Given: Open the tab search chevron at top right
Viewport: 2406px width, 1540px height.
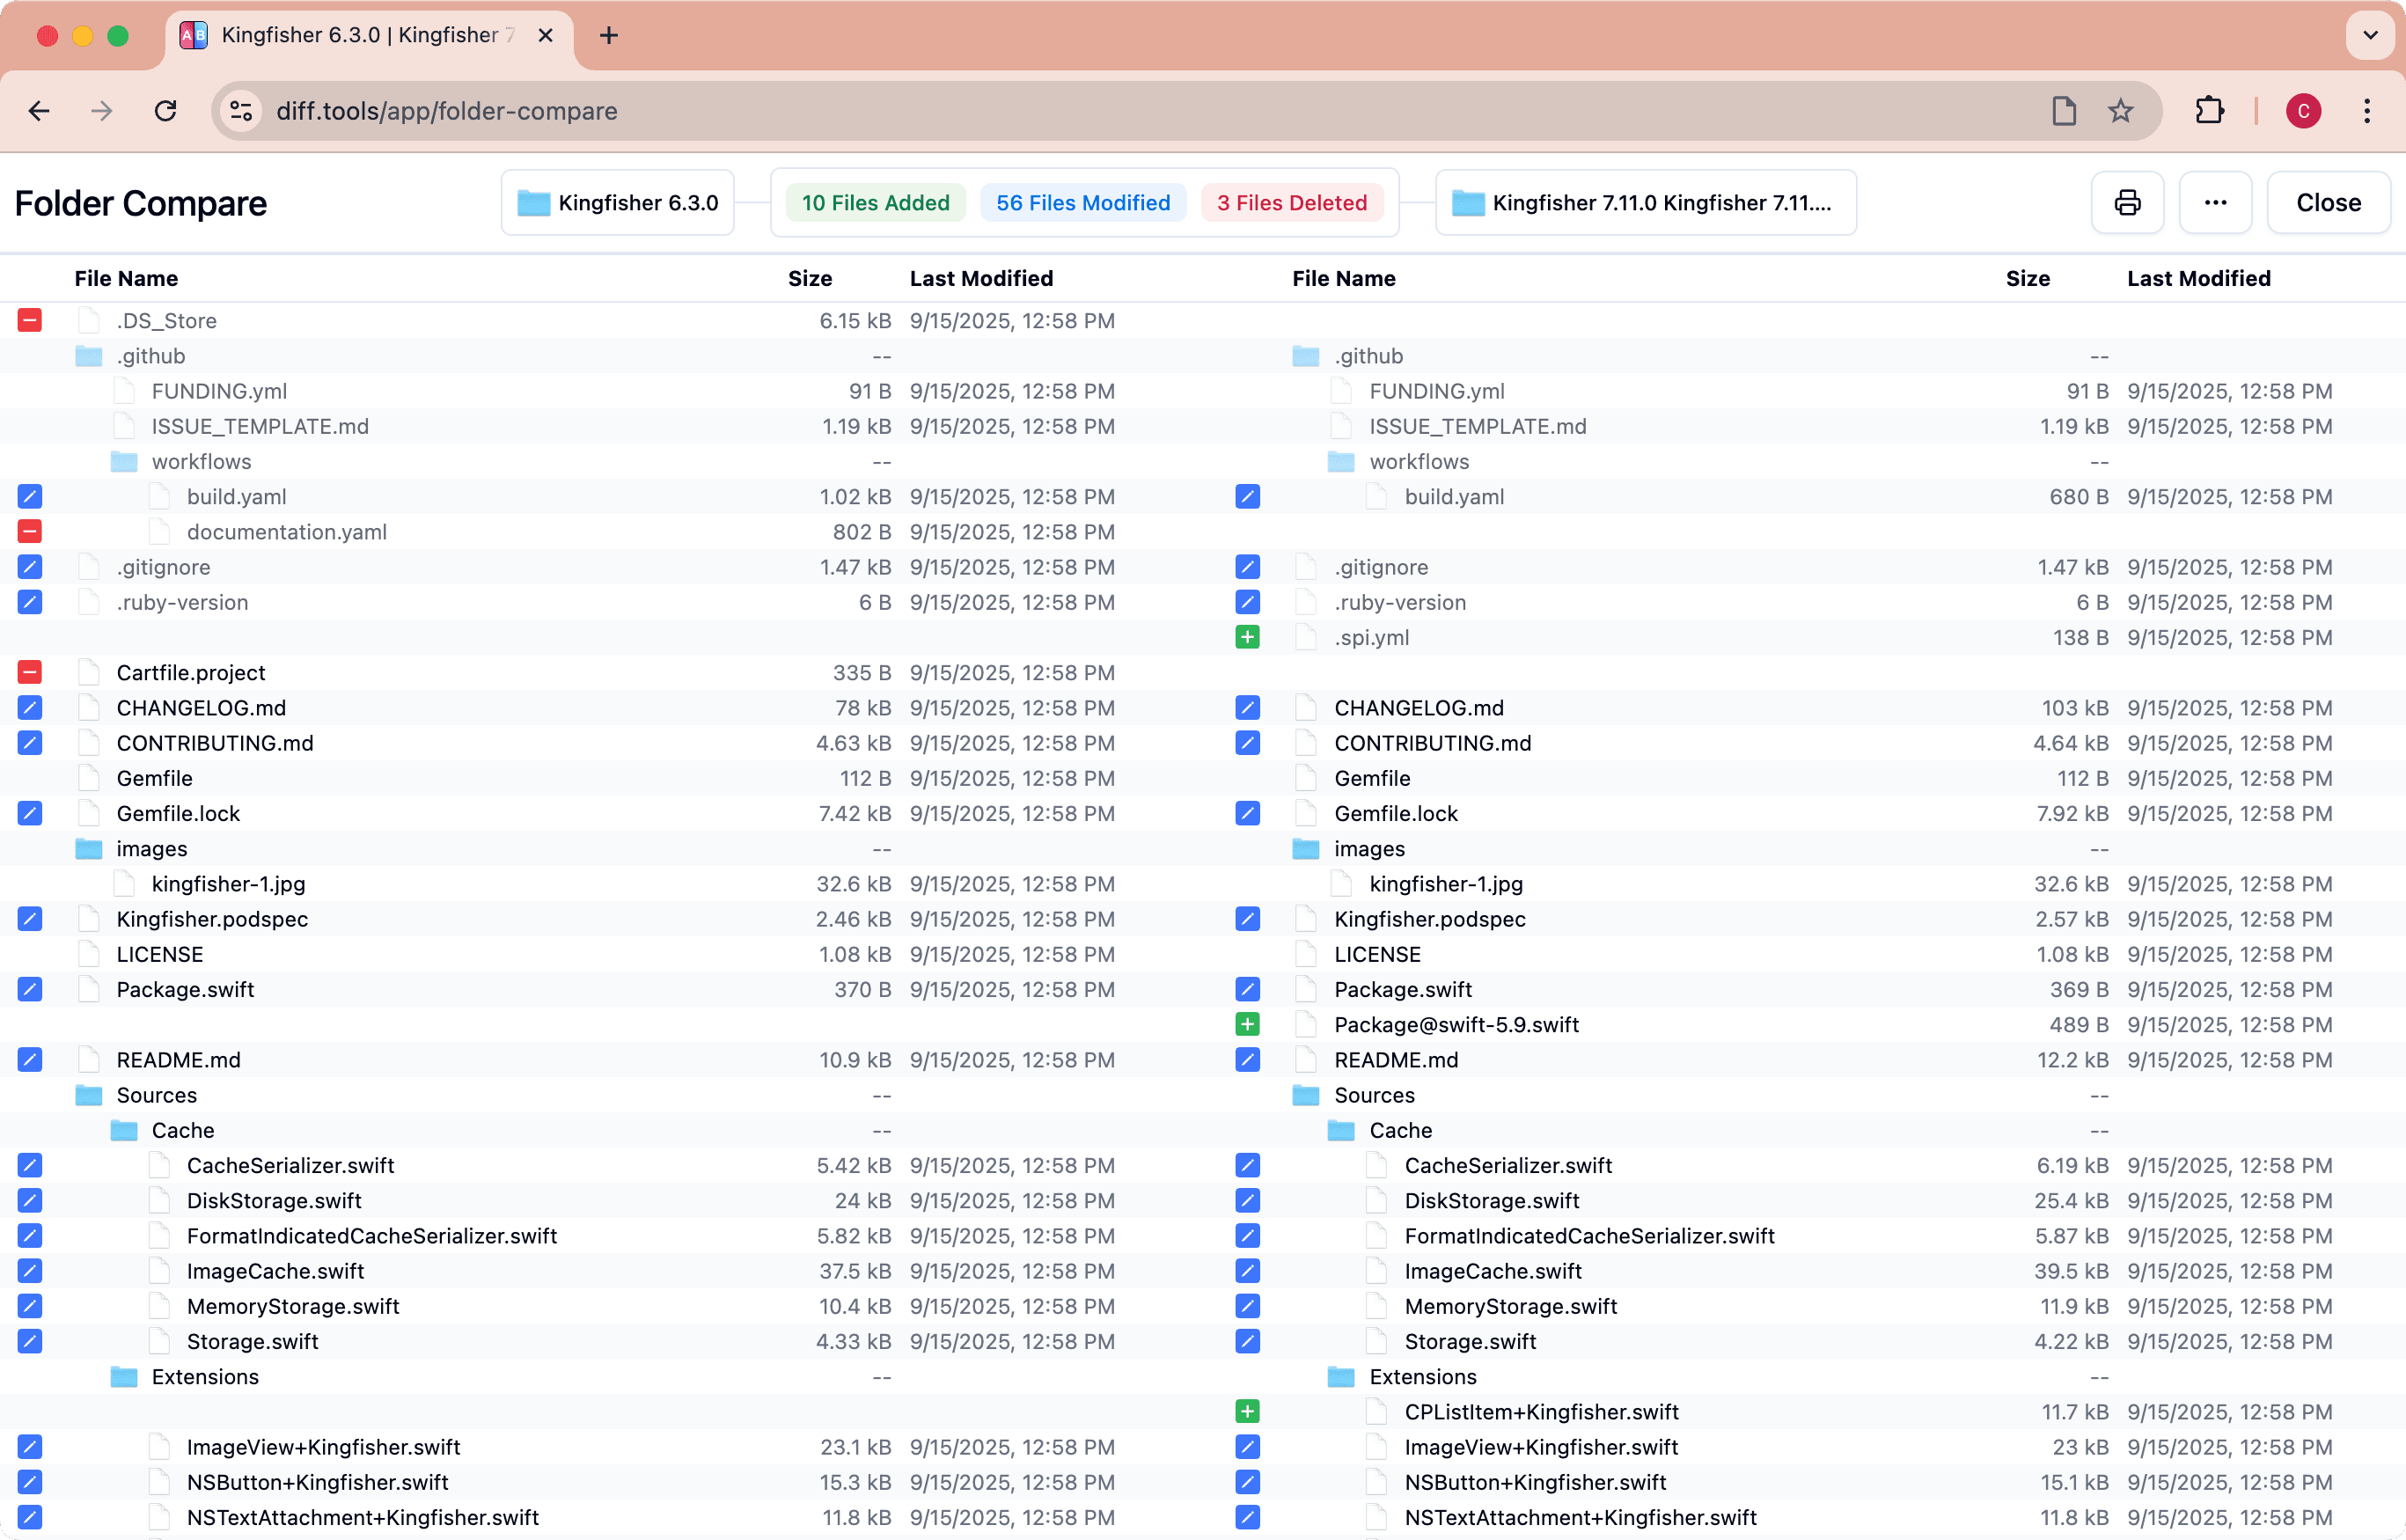Looking at the screenshot, I should 2369,35.
